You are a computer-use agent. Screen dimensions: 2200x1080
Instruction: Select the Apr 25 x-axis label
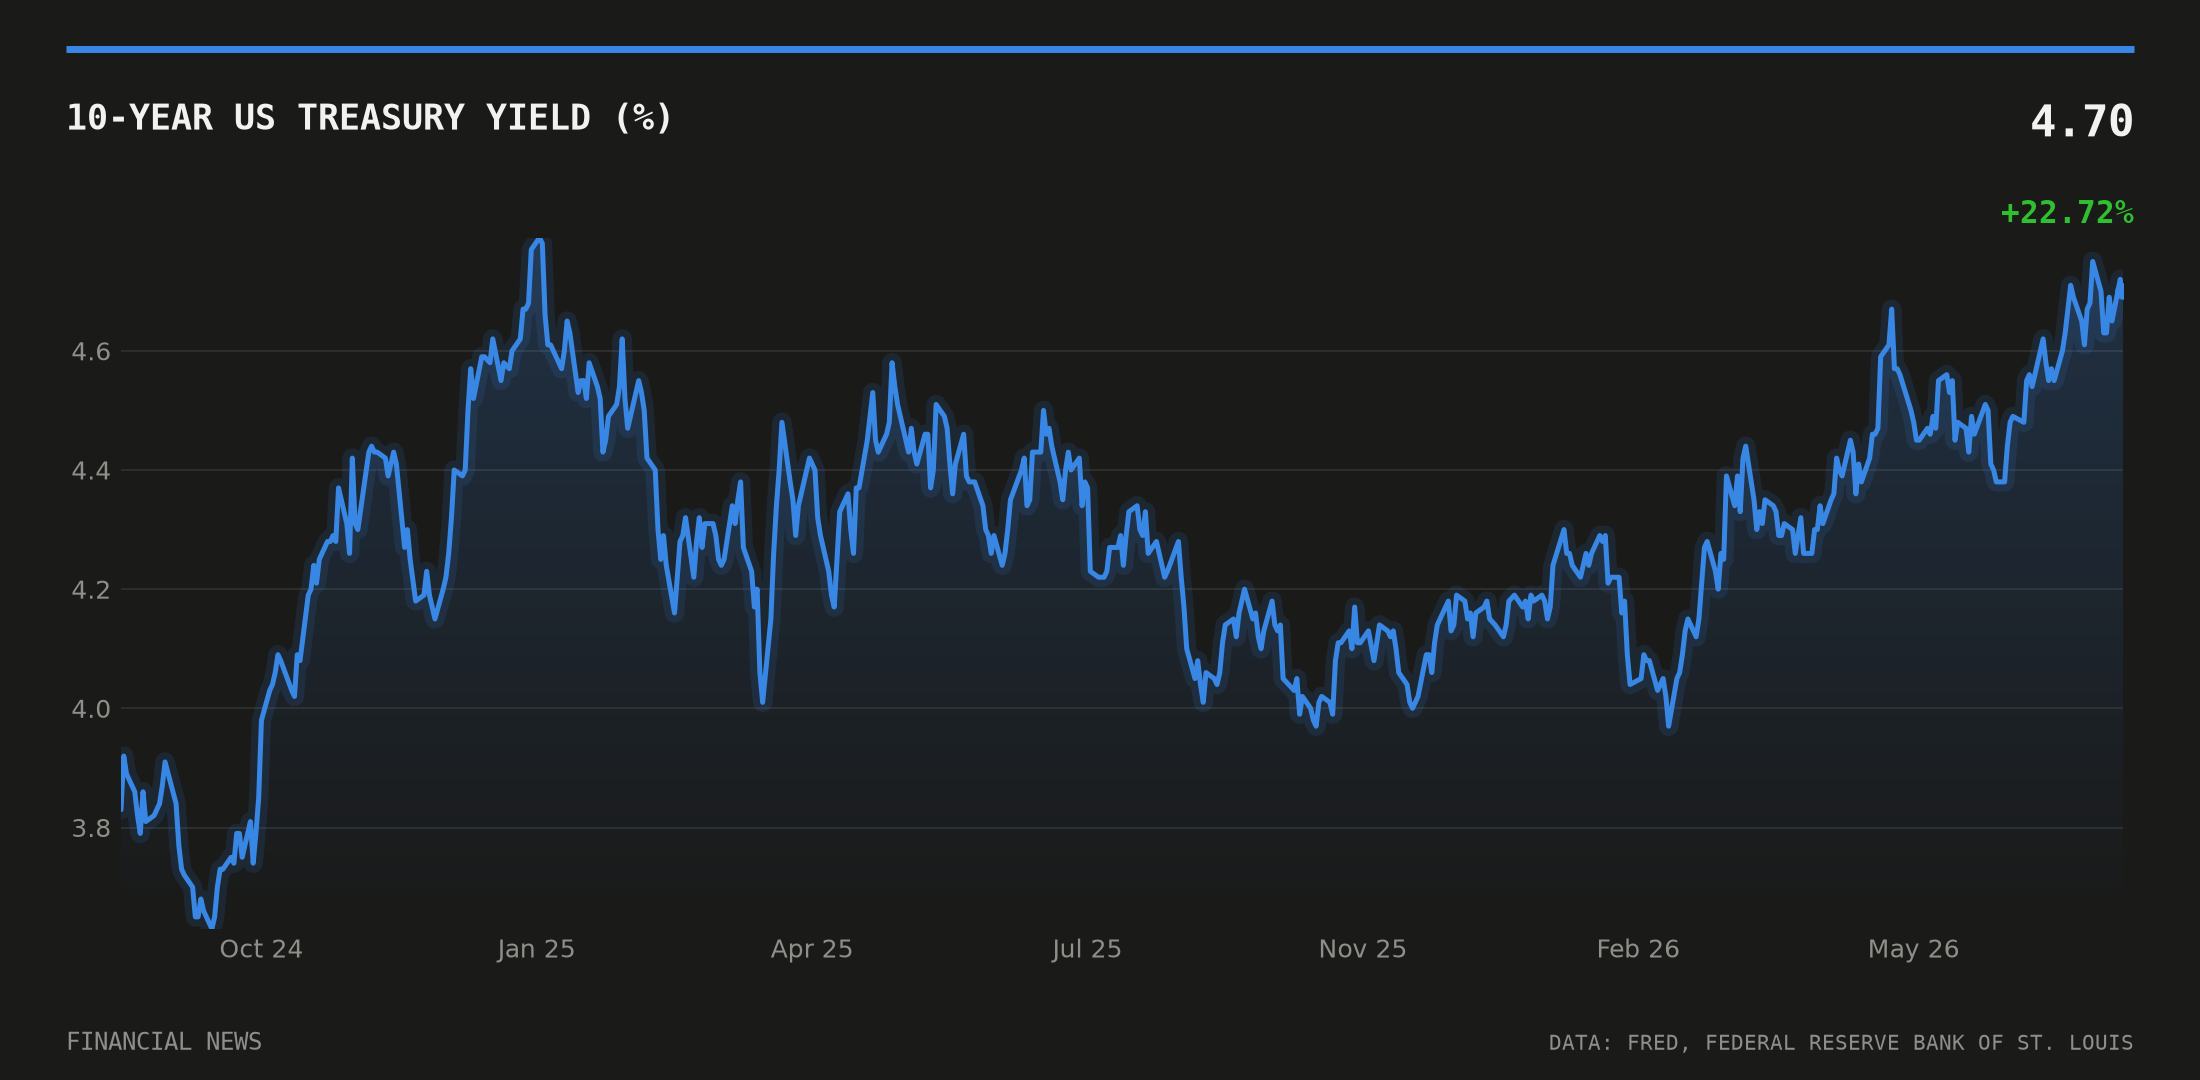coord(811,949)
